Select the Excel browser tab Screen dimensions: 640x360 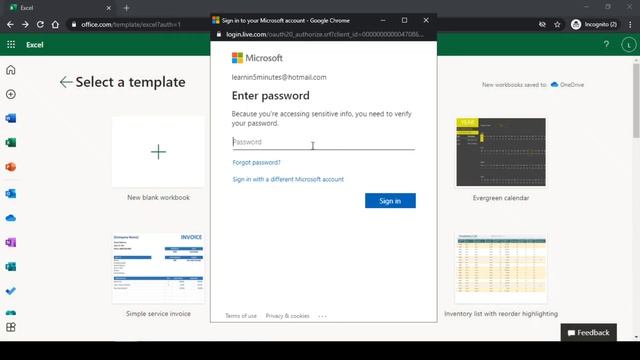[59, 8]
